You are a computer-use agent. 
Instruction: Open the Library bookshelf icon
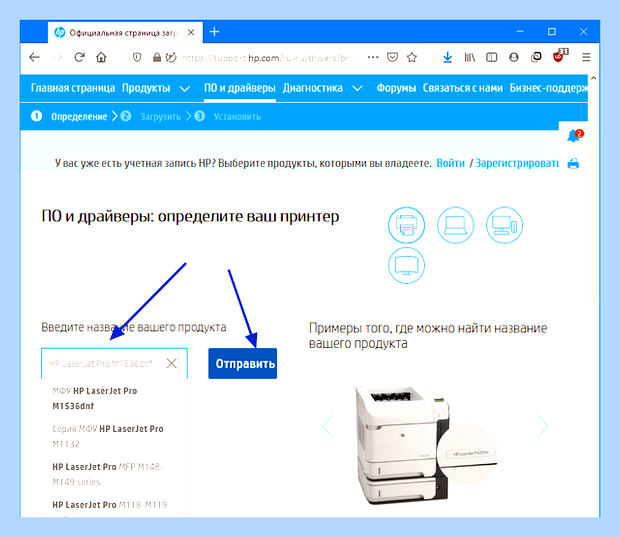pyautogui.click(x=469, y=58)
